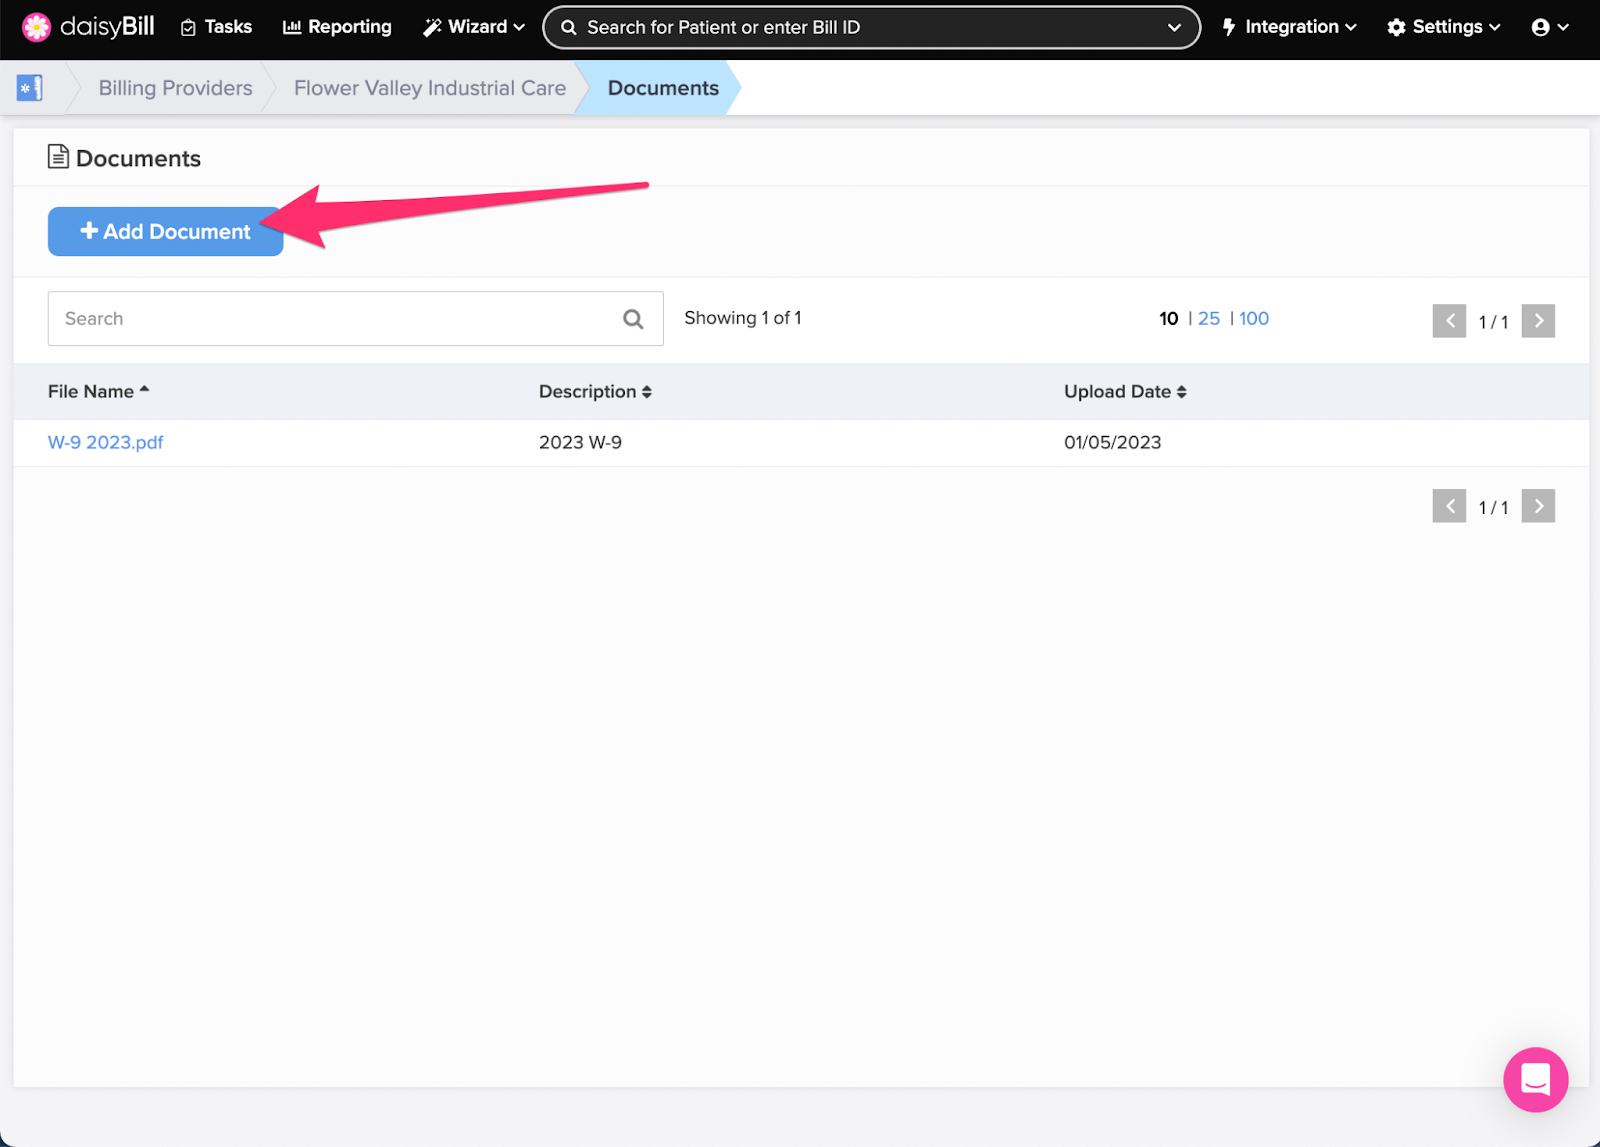This screenshot has height=1147, width=1600.
Task: Go to previous page using the pager above the table
Action: point(1449,321)
